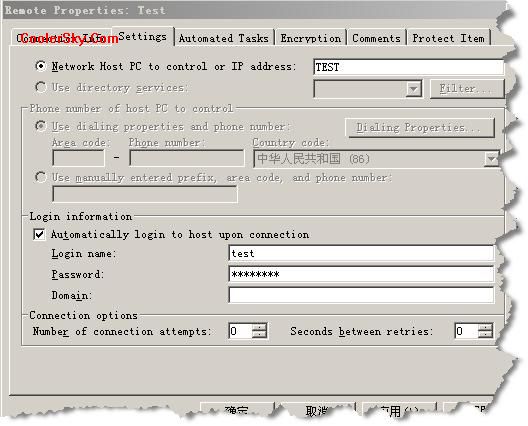Expand the Country code dropdown
The image size is (528, 426).
[491, 159]
